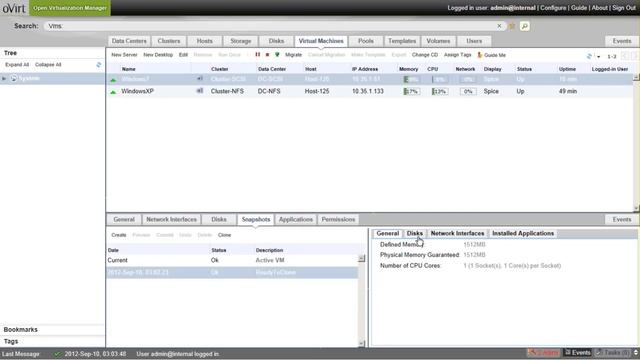Open the General sub-tab of VM details
The width and height of the screenshot is (640, 360).
click(x=124, y=220)
